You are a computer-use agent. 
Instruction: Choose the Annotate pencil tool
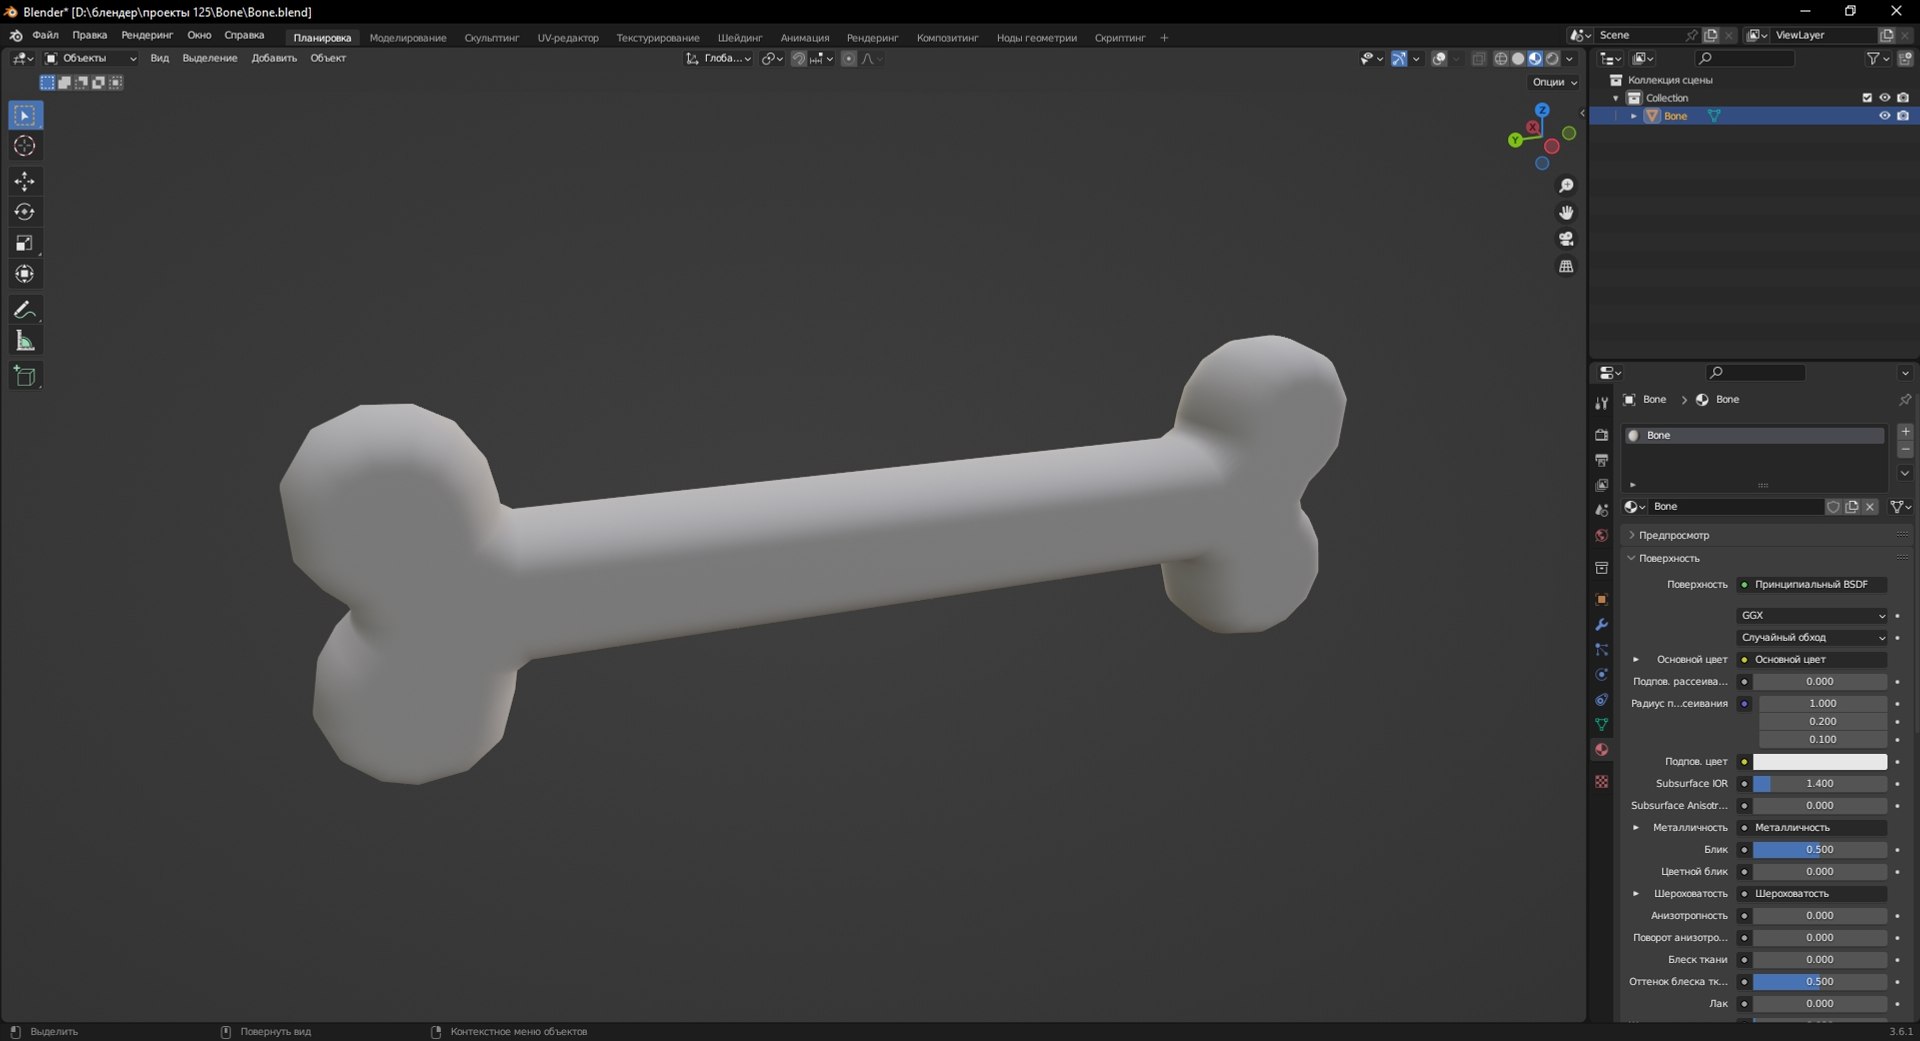click(x=25, y=310)
